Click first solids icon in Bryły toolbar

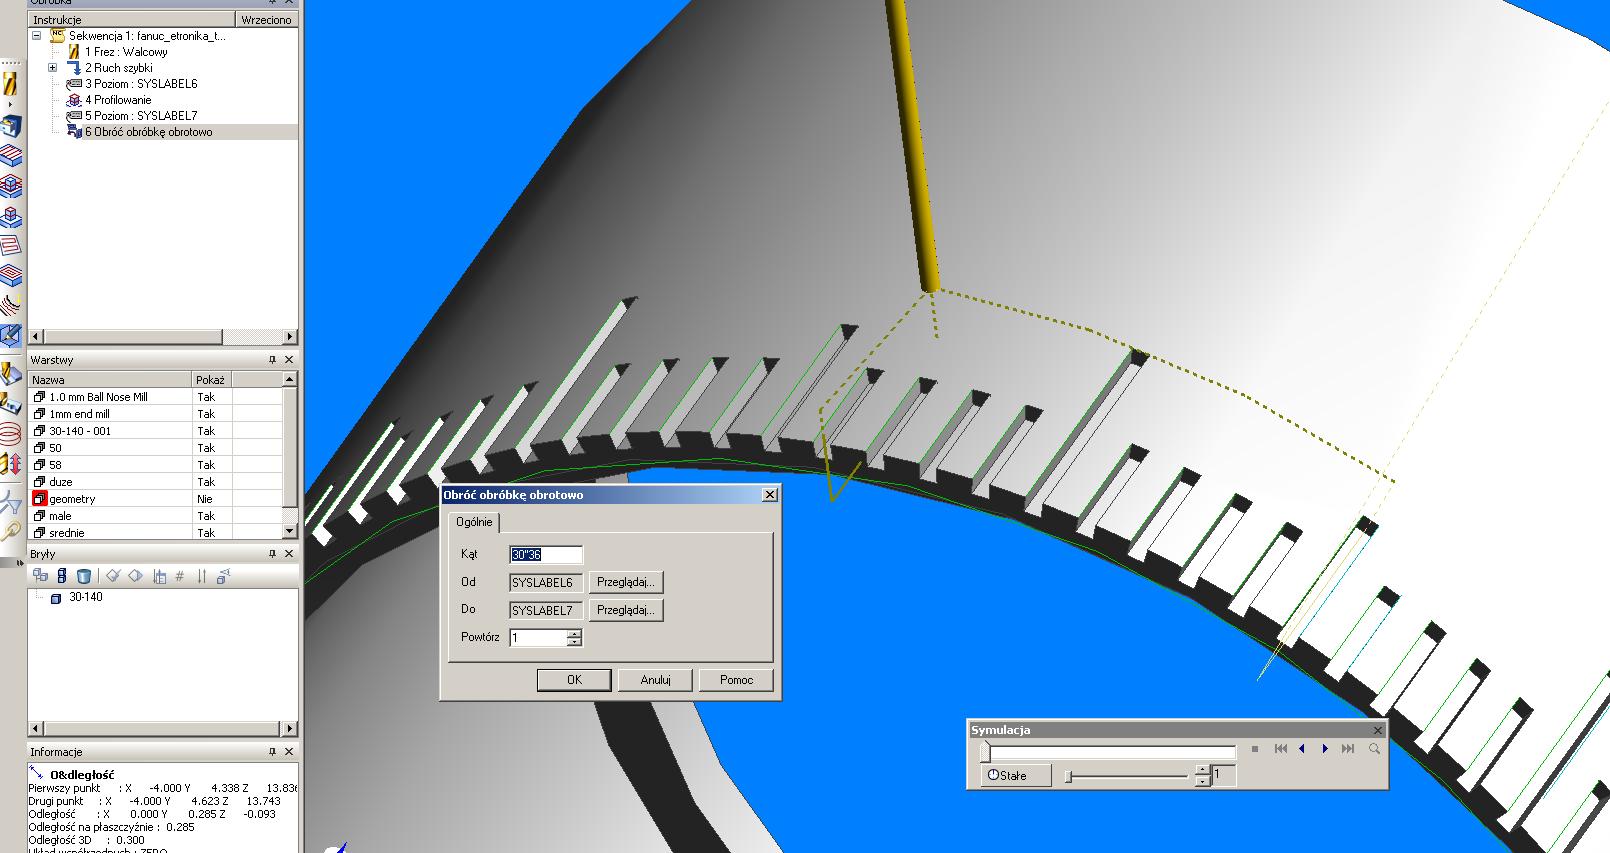40,575
